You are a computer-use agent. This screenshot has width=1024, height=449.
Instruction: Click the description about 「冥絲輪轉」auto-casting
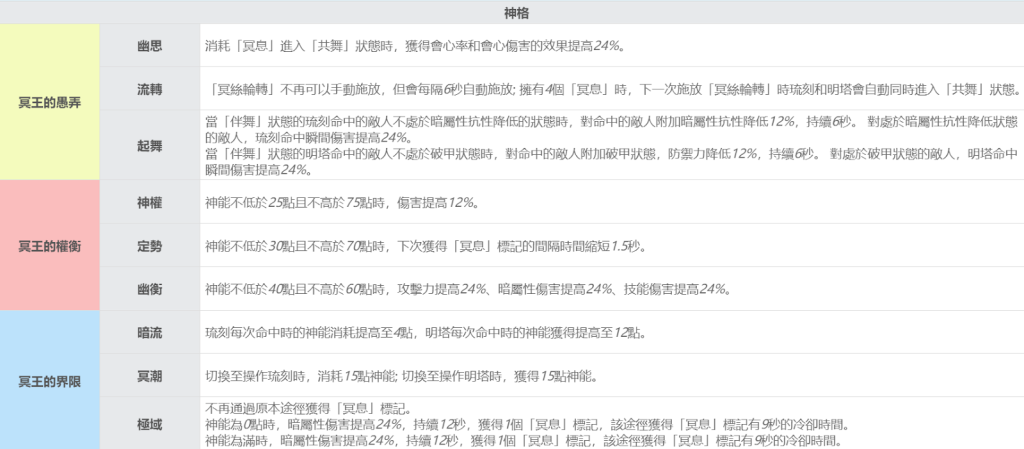point(610,89)
